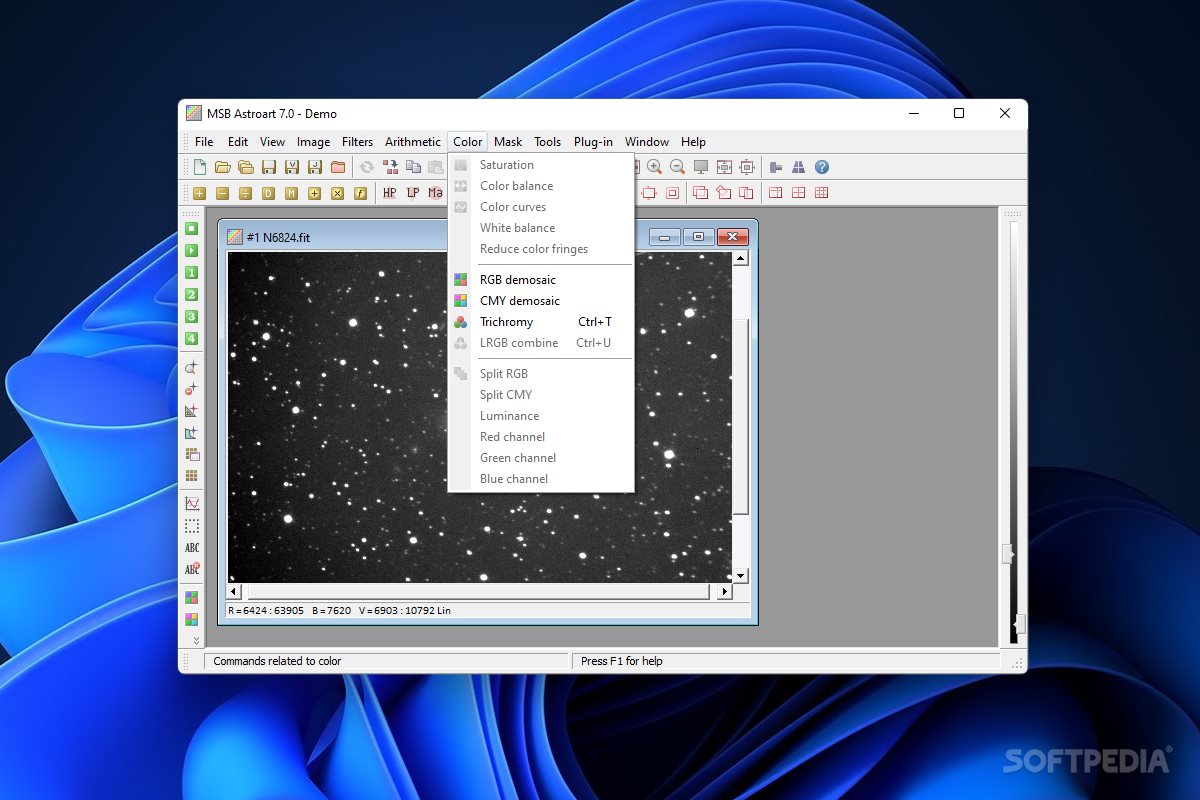
Task: Apply the LP low-pass filter icon
Action: pos(412,193)
